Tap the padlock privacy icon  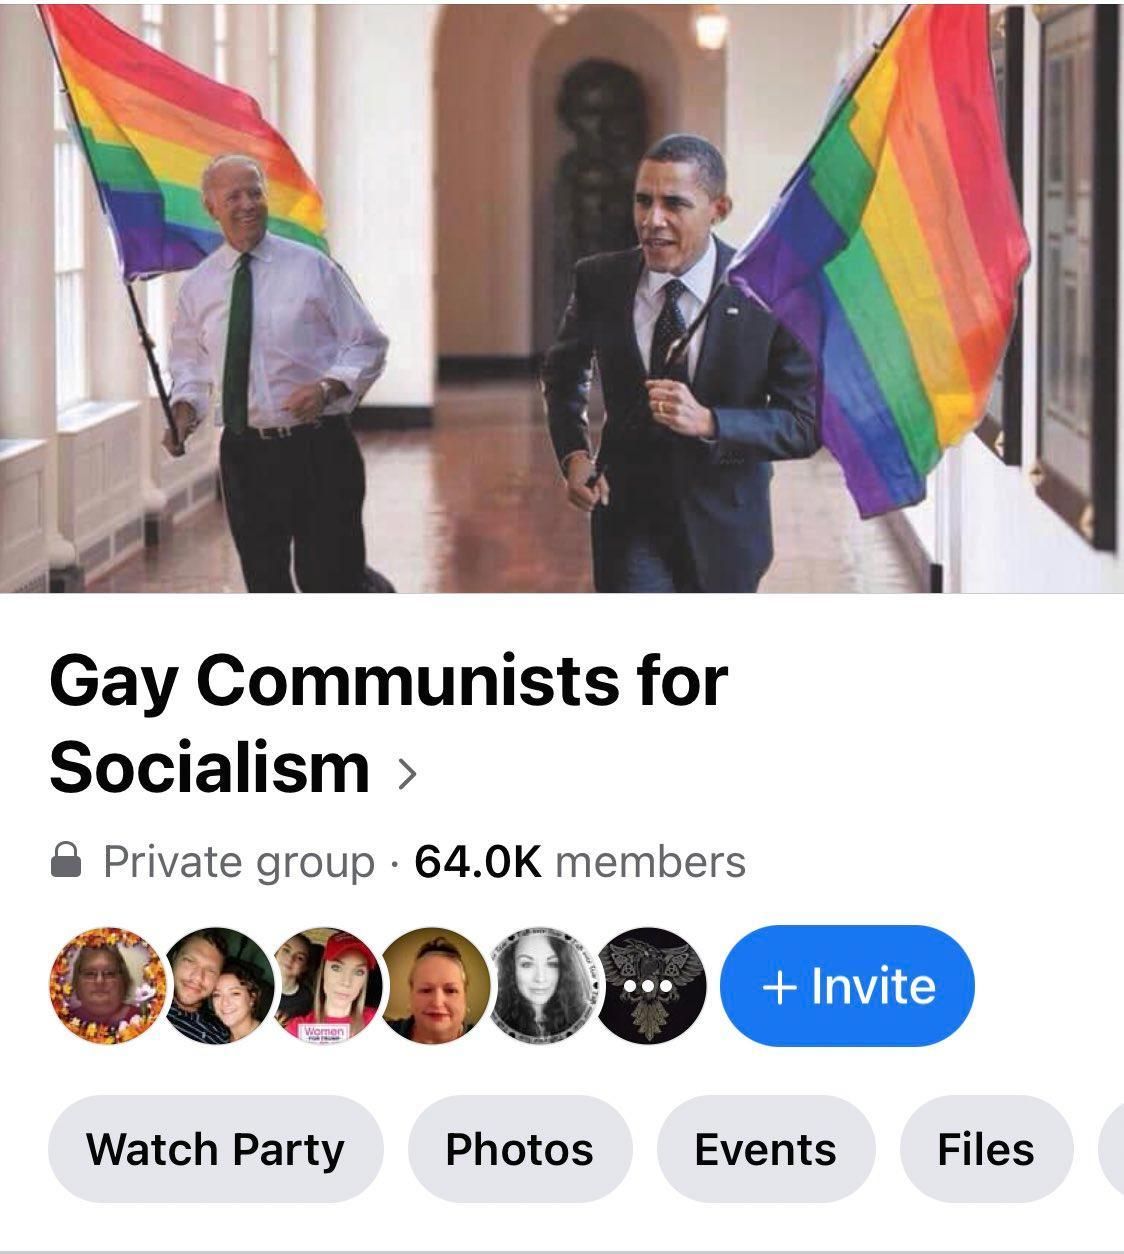(x=66, y=860)
